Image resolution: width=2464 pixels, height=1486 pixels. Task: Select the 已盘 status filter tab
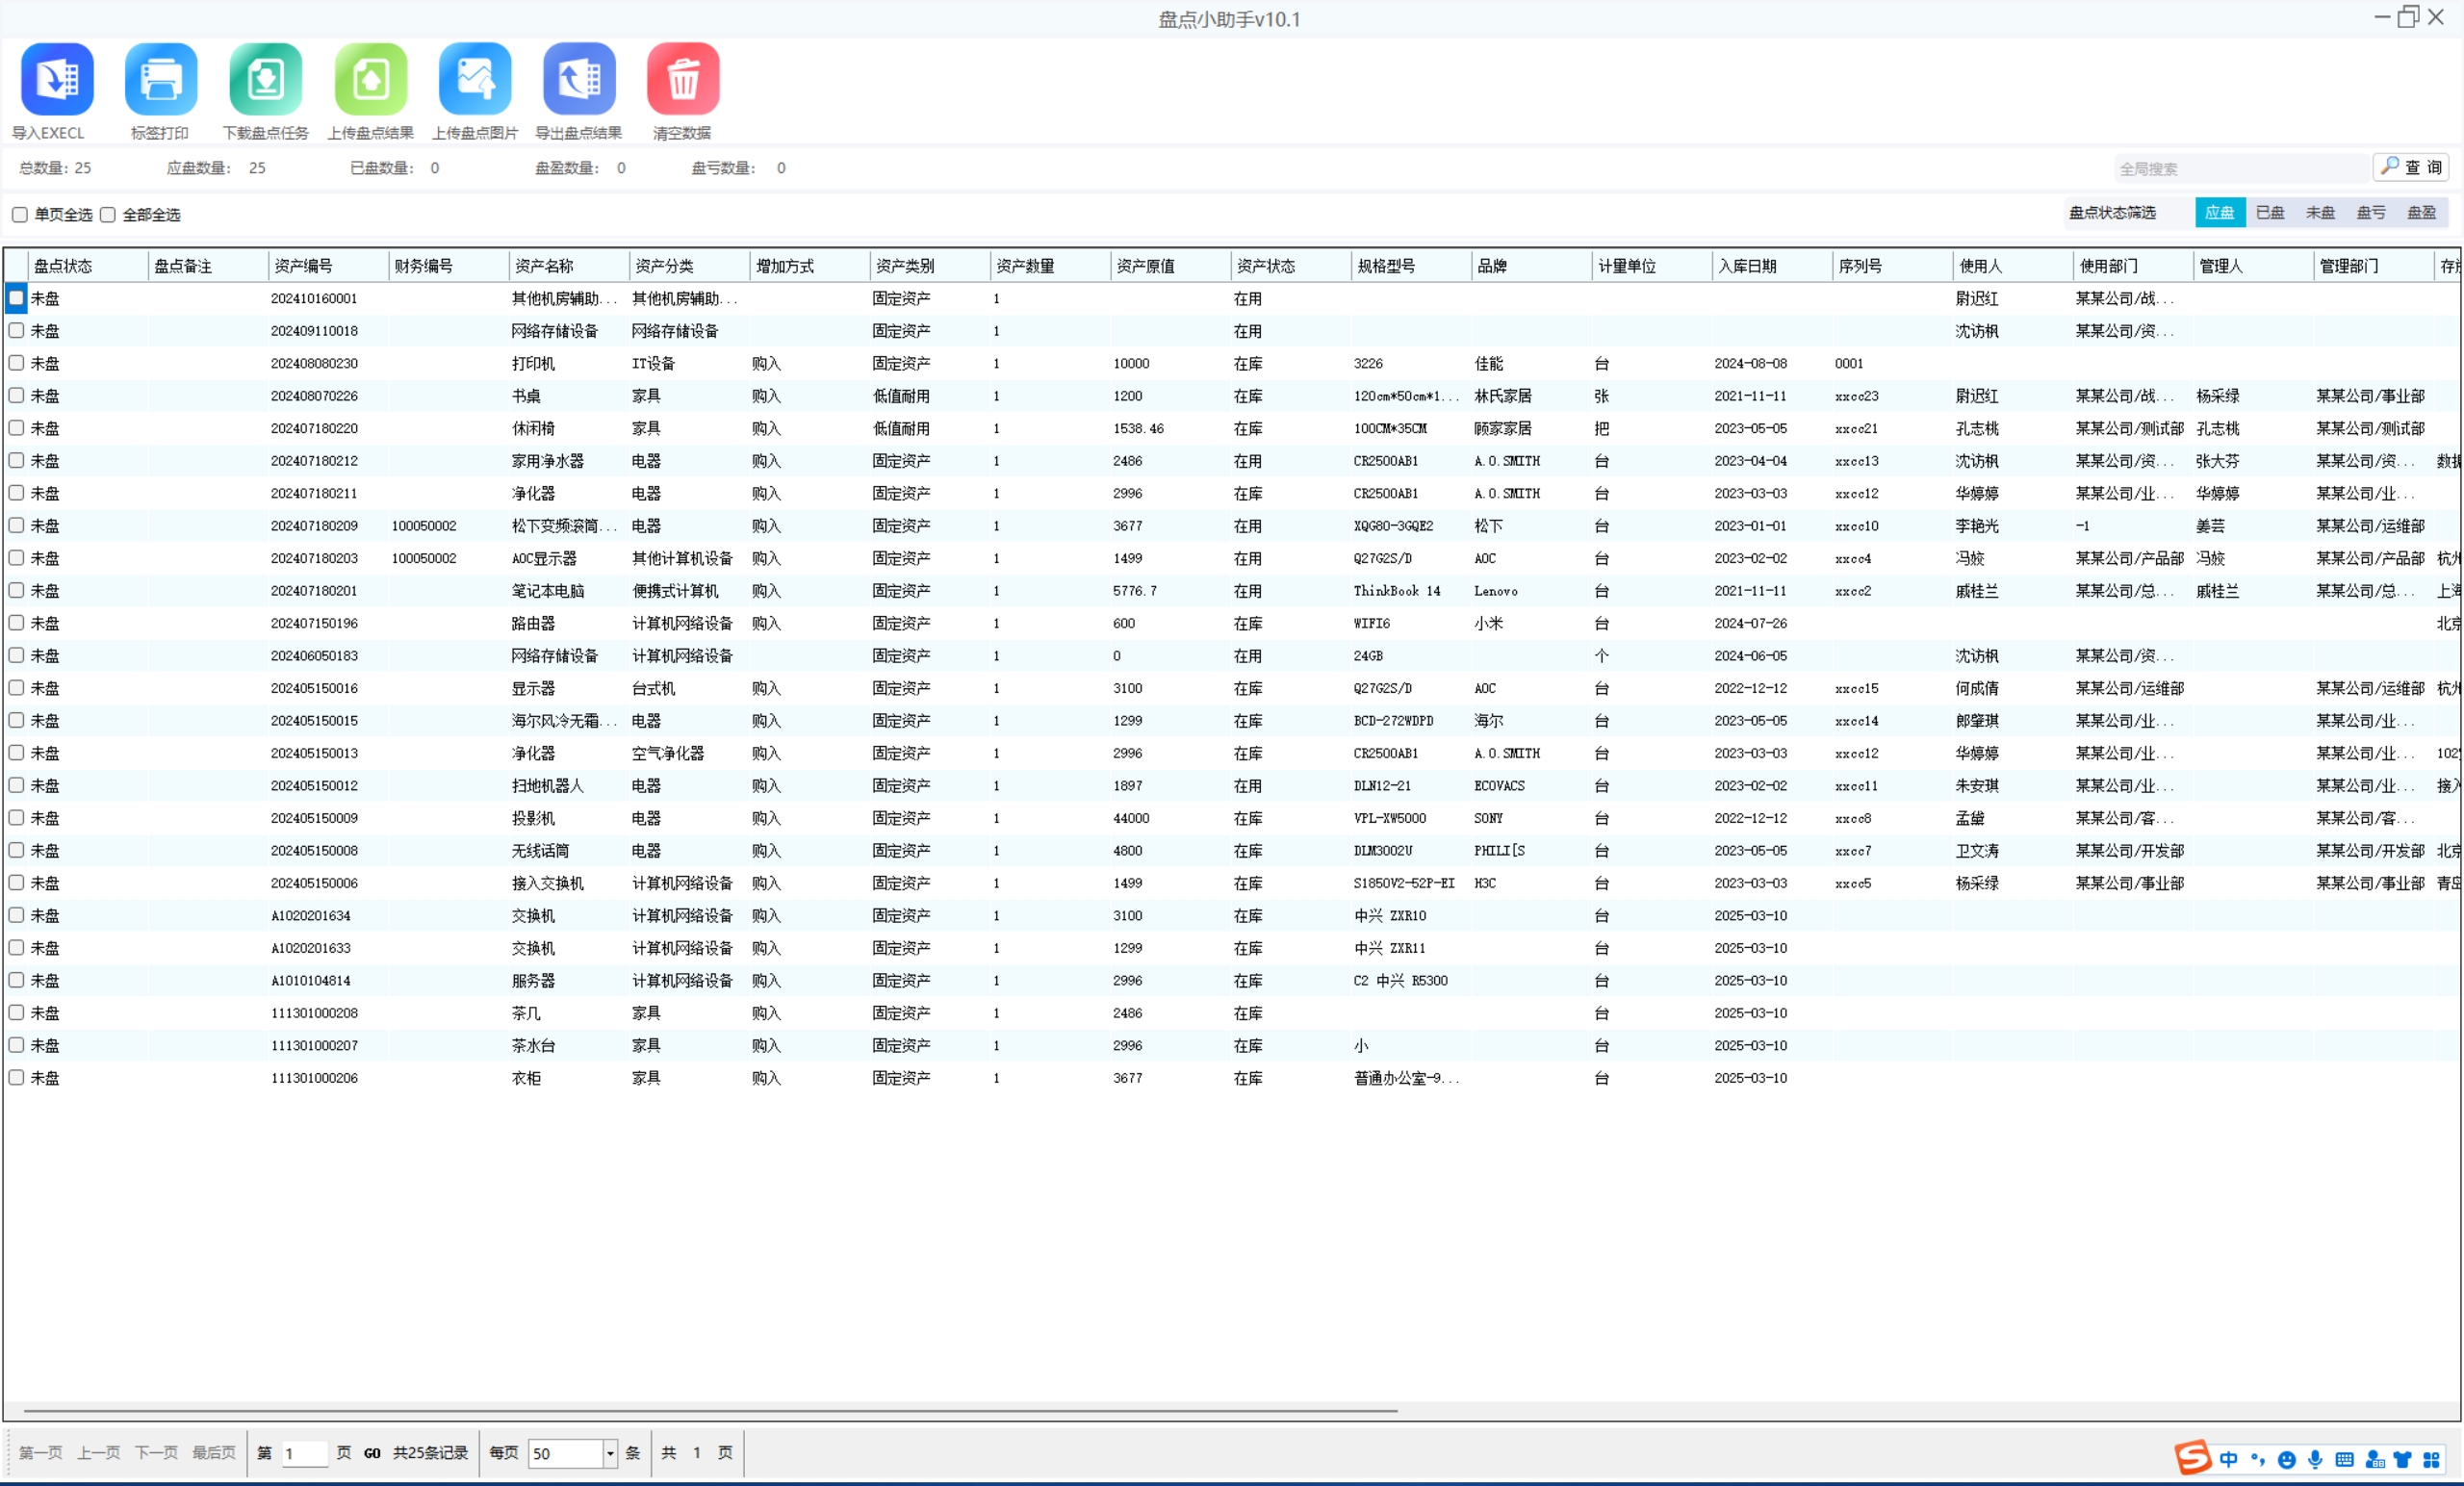(x=2270, y=213)
